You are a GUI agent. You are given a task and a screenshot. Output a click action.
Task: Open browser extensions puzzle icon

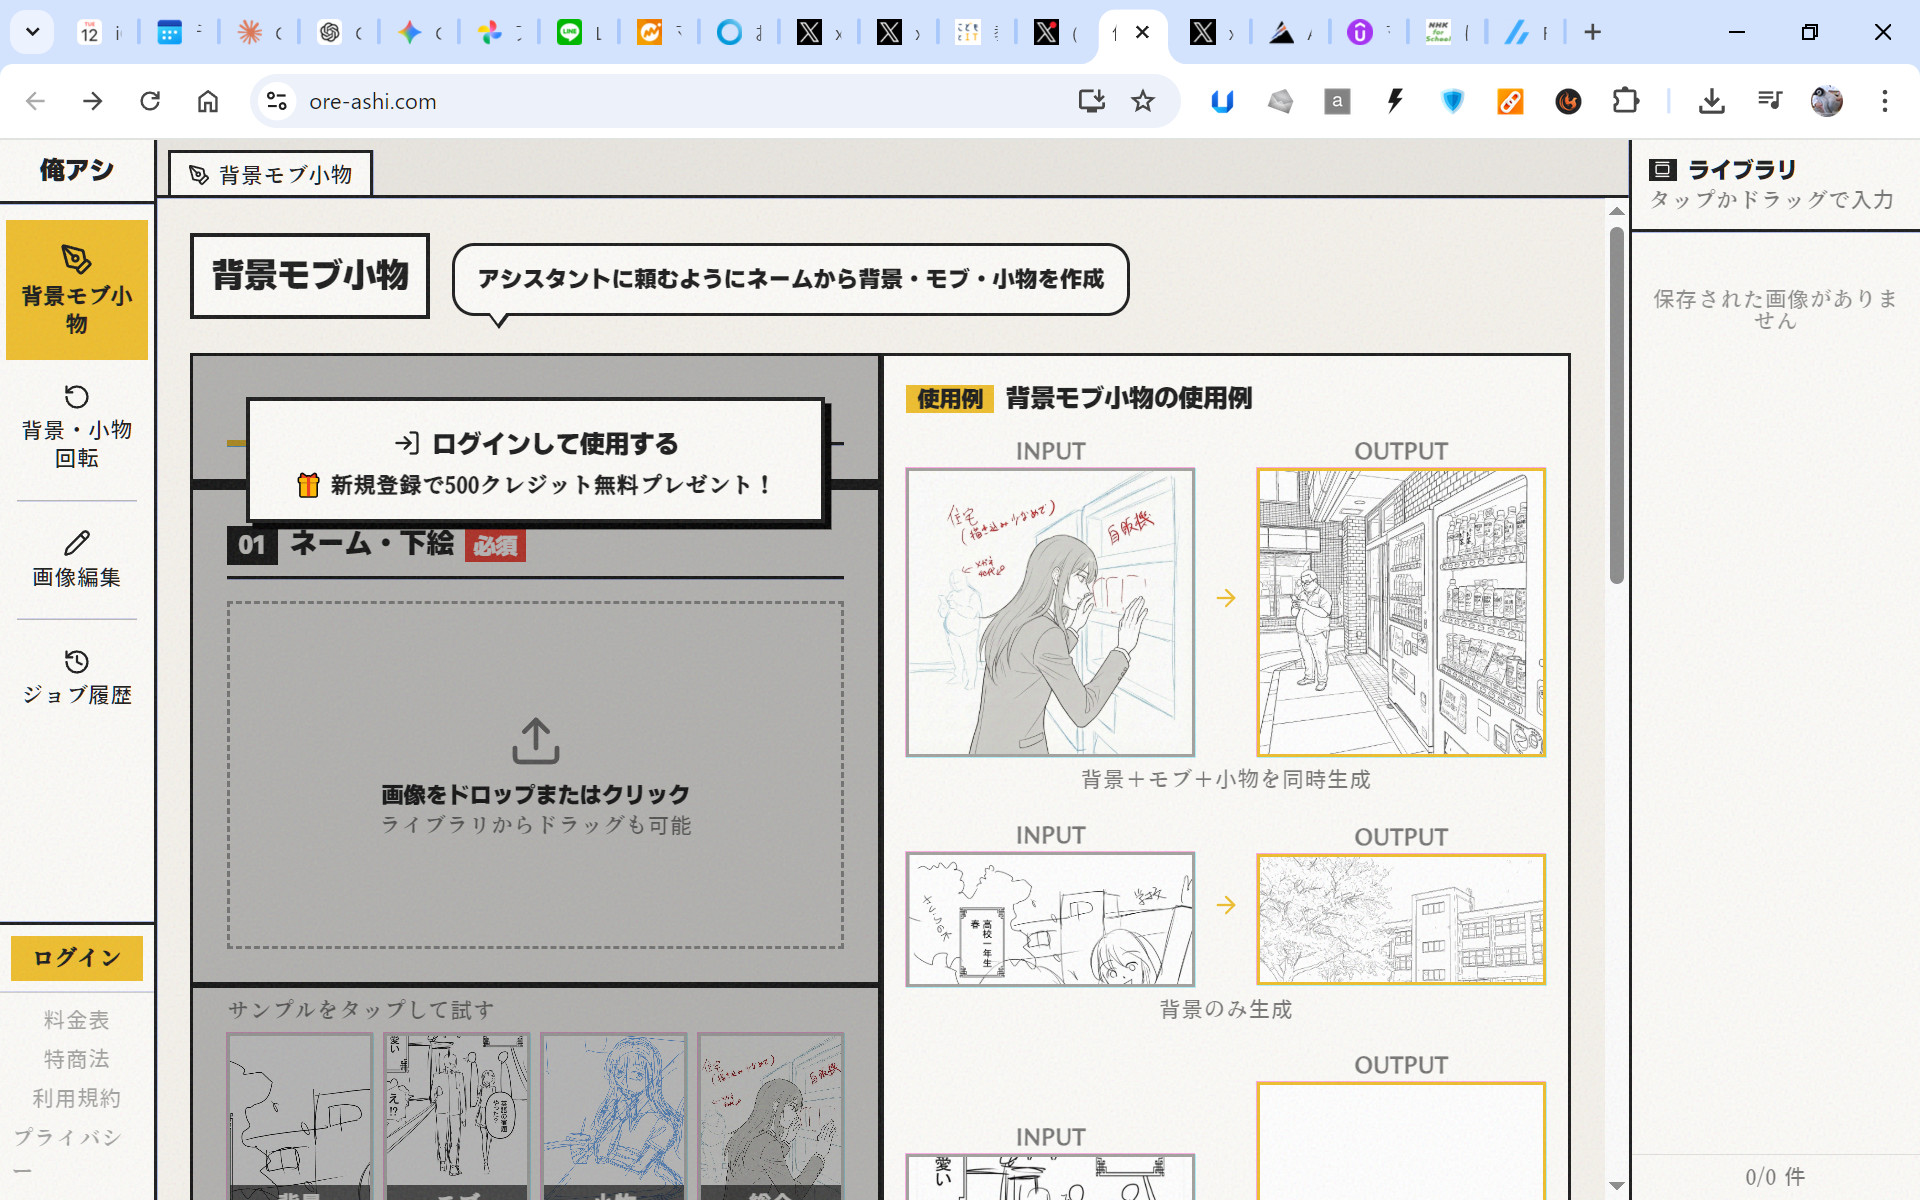coord(1626,101)
